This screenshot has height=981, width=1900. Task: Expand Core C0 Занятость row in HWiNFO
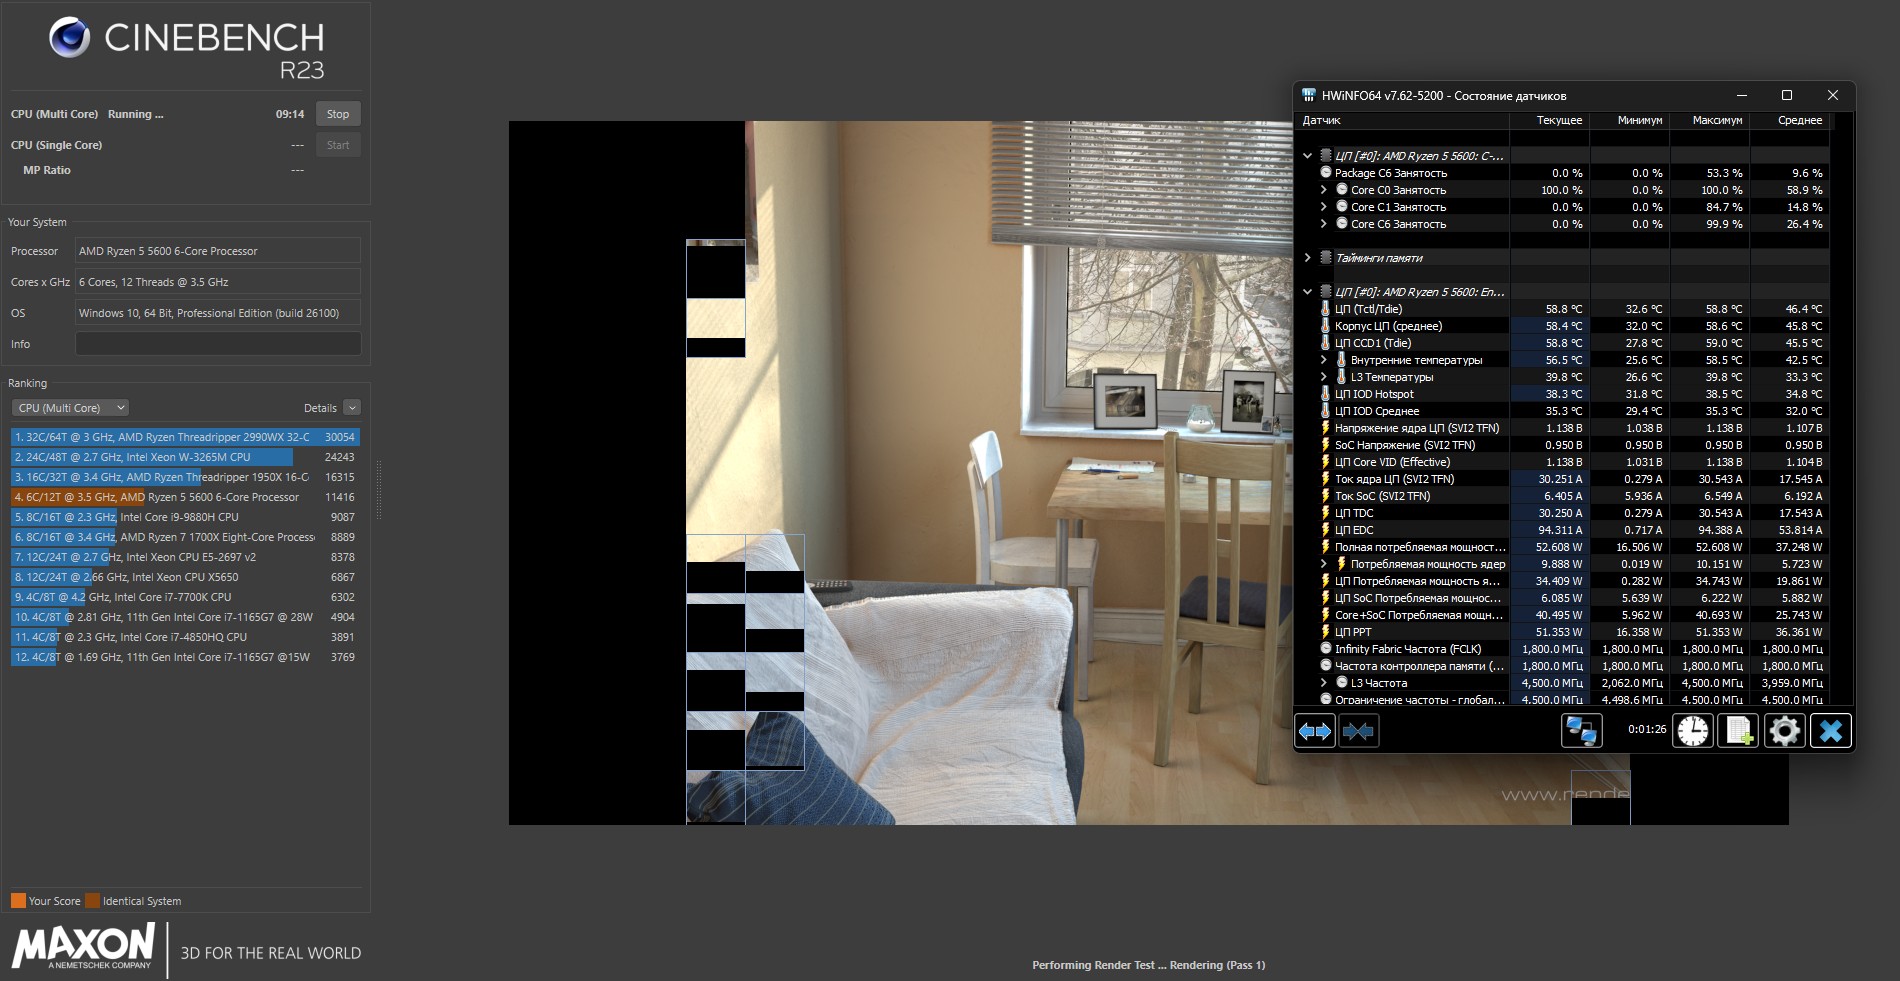(x=1324, y=190)
